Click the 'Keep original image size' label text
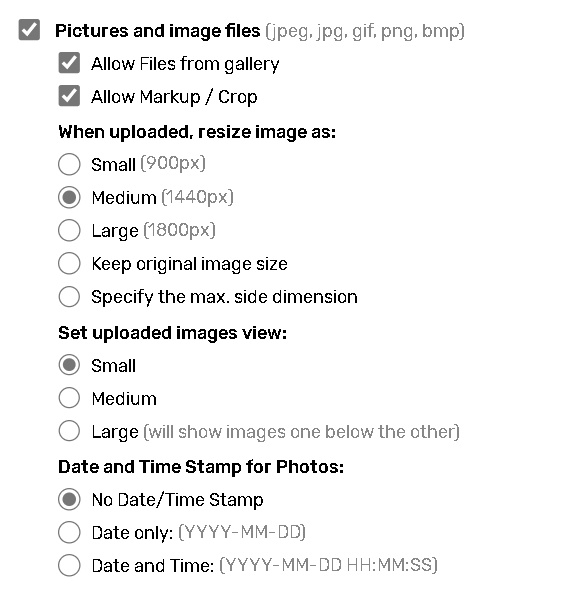This screenshot has height=605, width=571. click(189, 264)
